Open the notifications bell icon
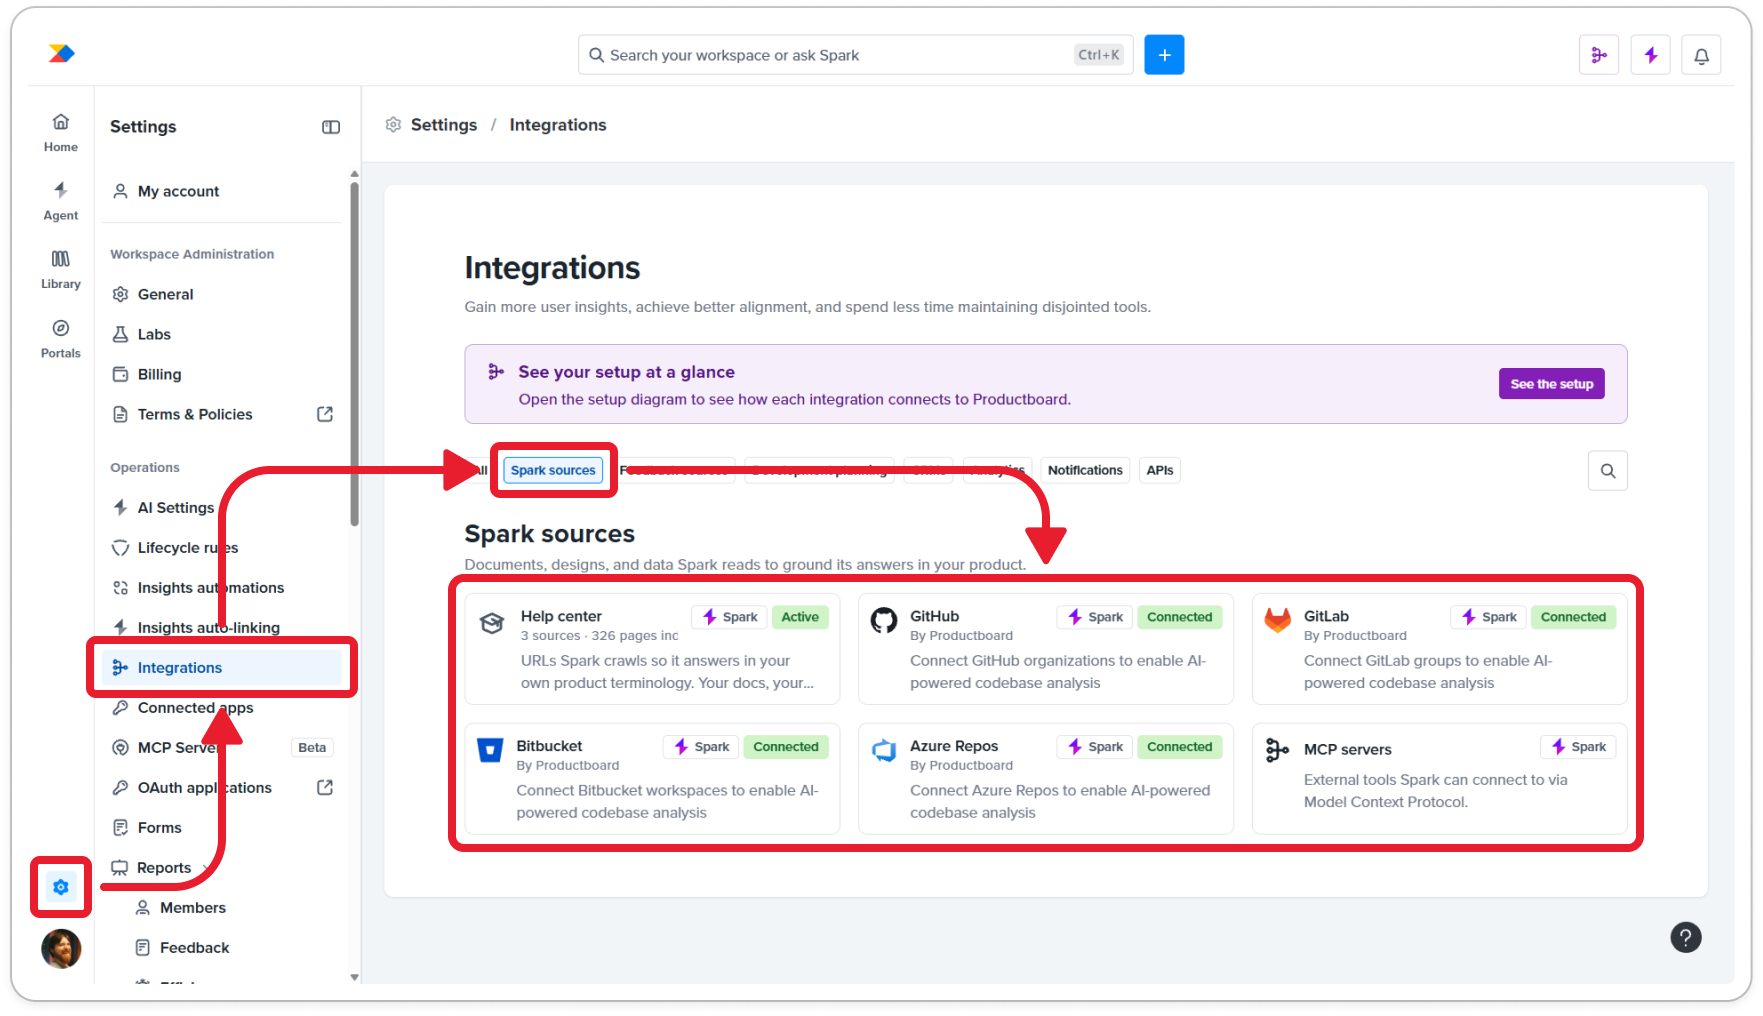This screenshot has height=1016, width=1763. point(1701,55)
